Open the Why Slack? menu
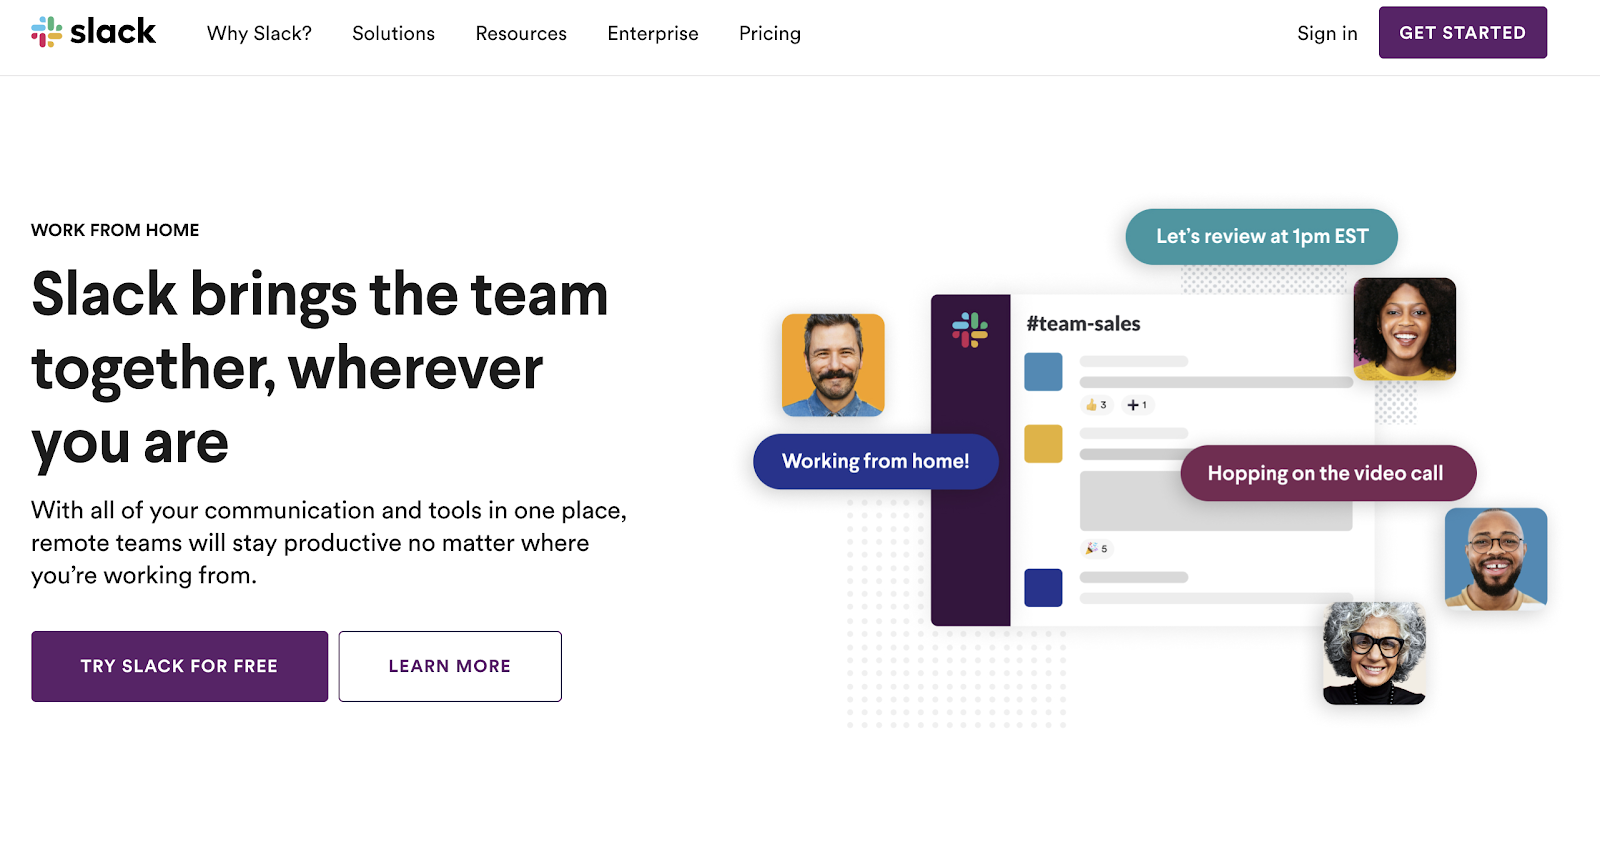The width and height of the screenshot is (1600, 852). pos(259,33)
